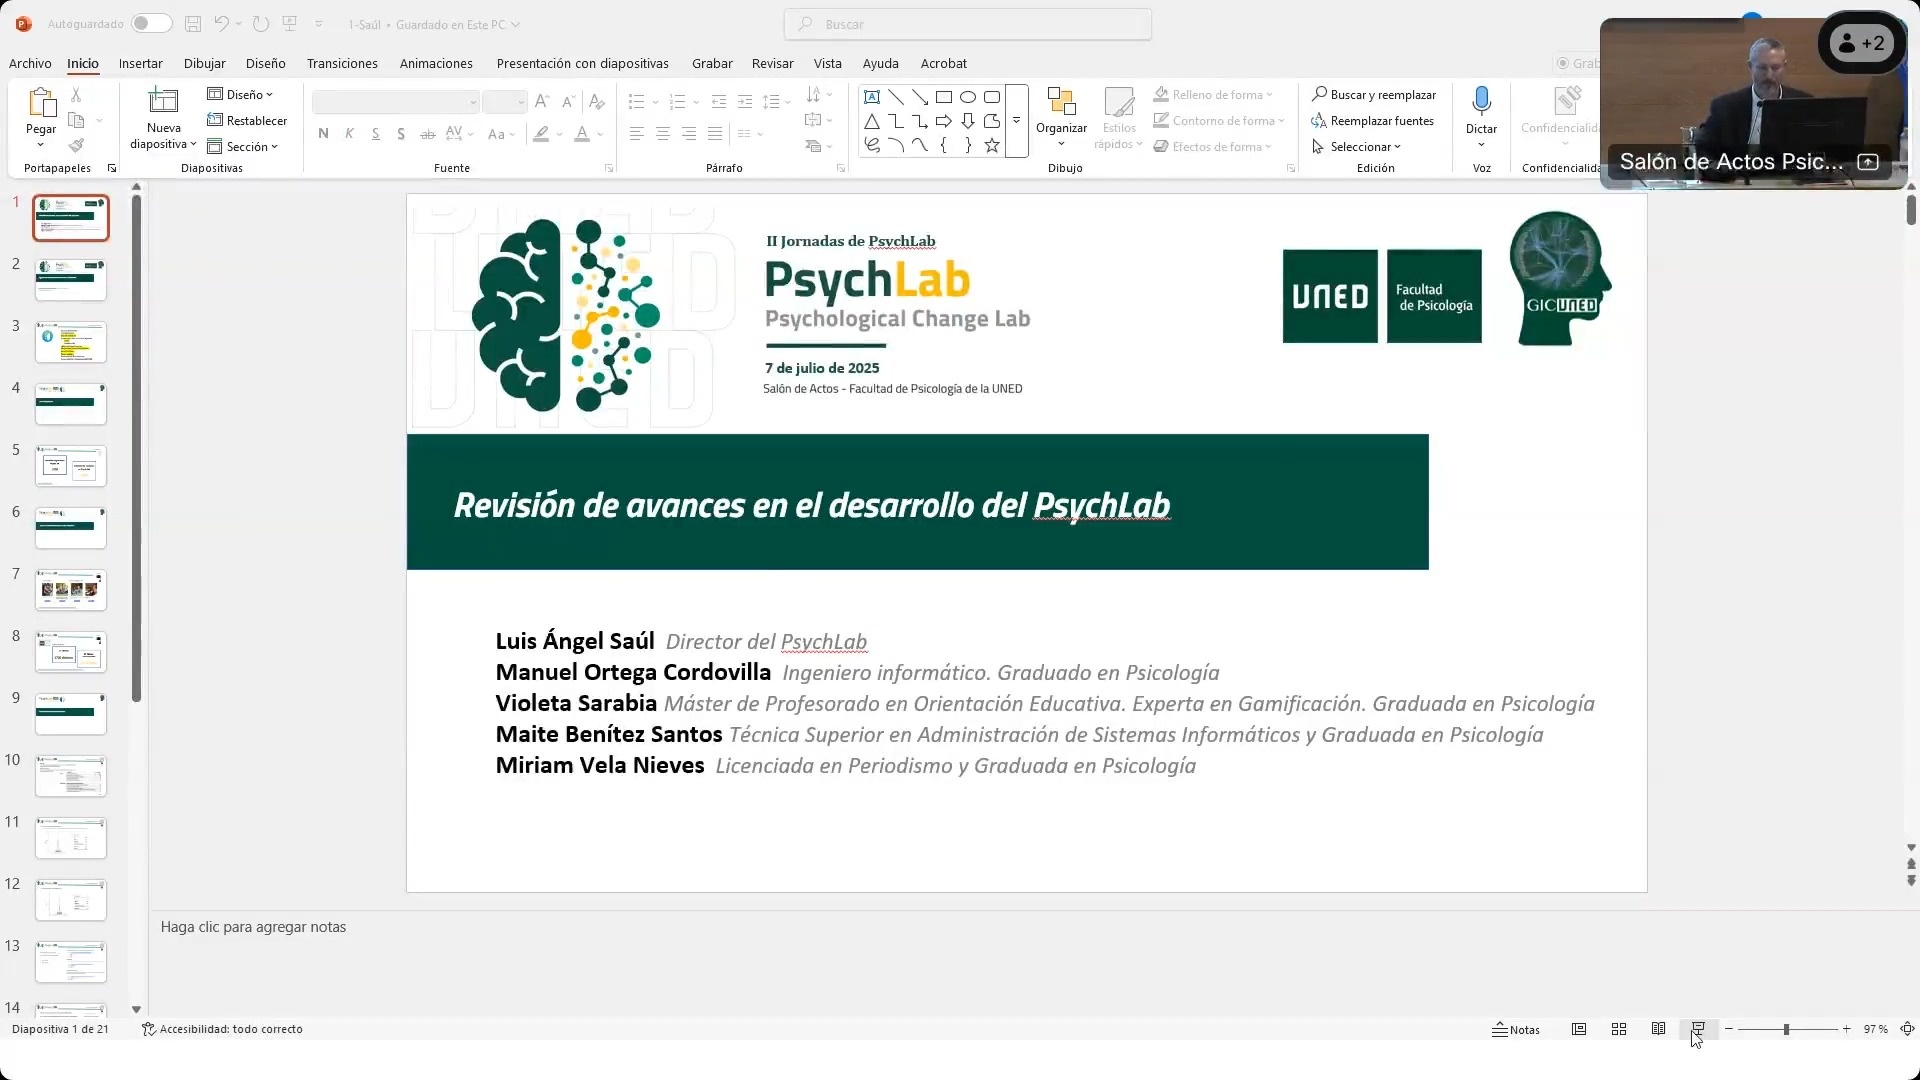
Task: Click notes area 'Haga clic para agregar notas'
Action: 253,927
